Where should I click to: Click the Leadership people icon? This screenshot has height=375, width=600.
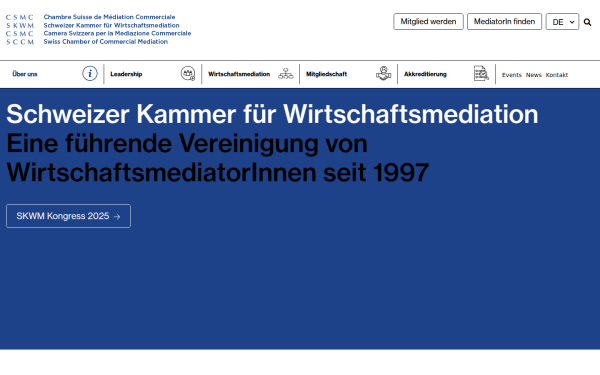(188, 73)
